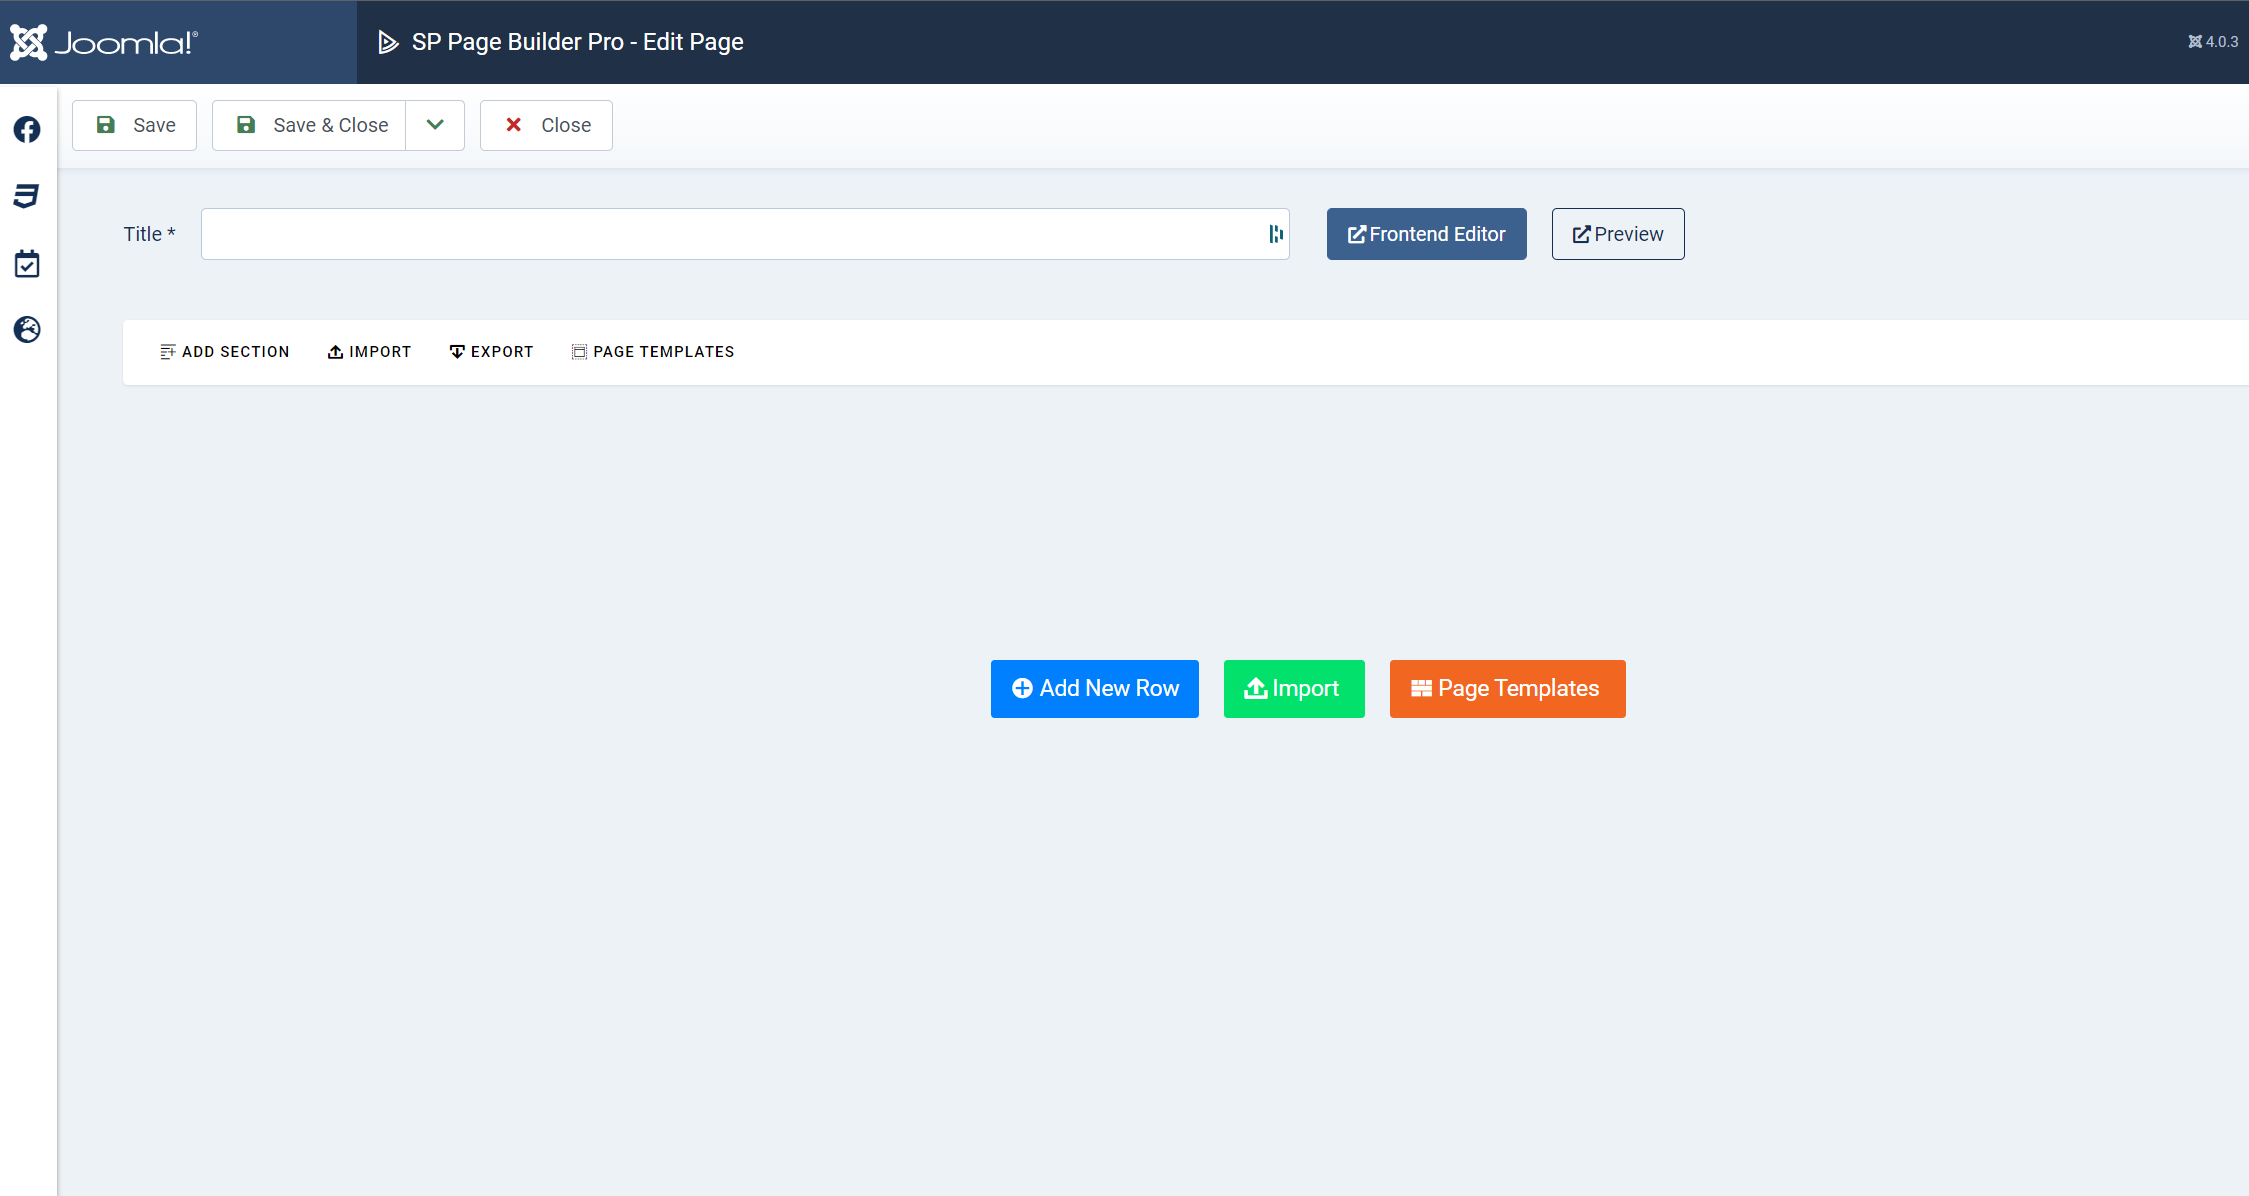Click the calendar check sidebar icon

point(27,264)
